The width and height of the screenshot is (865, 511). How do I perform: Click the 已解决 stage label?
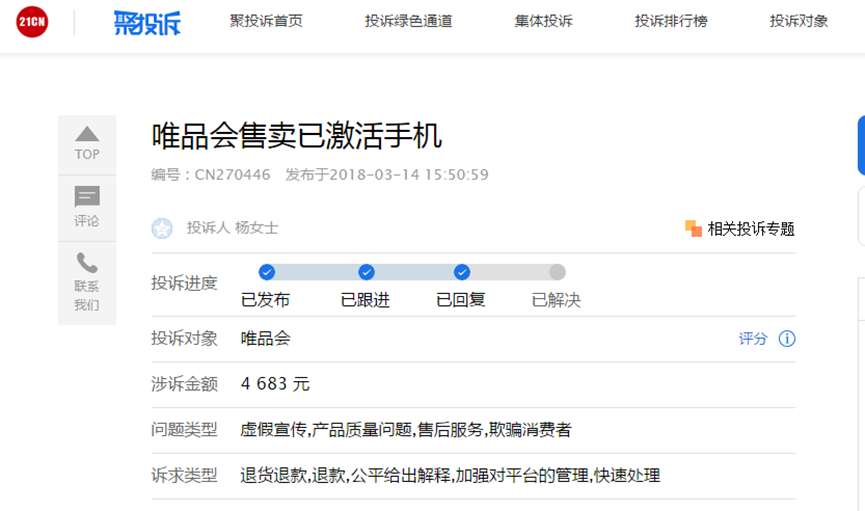[x=556, y=300]
